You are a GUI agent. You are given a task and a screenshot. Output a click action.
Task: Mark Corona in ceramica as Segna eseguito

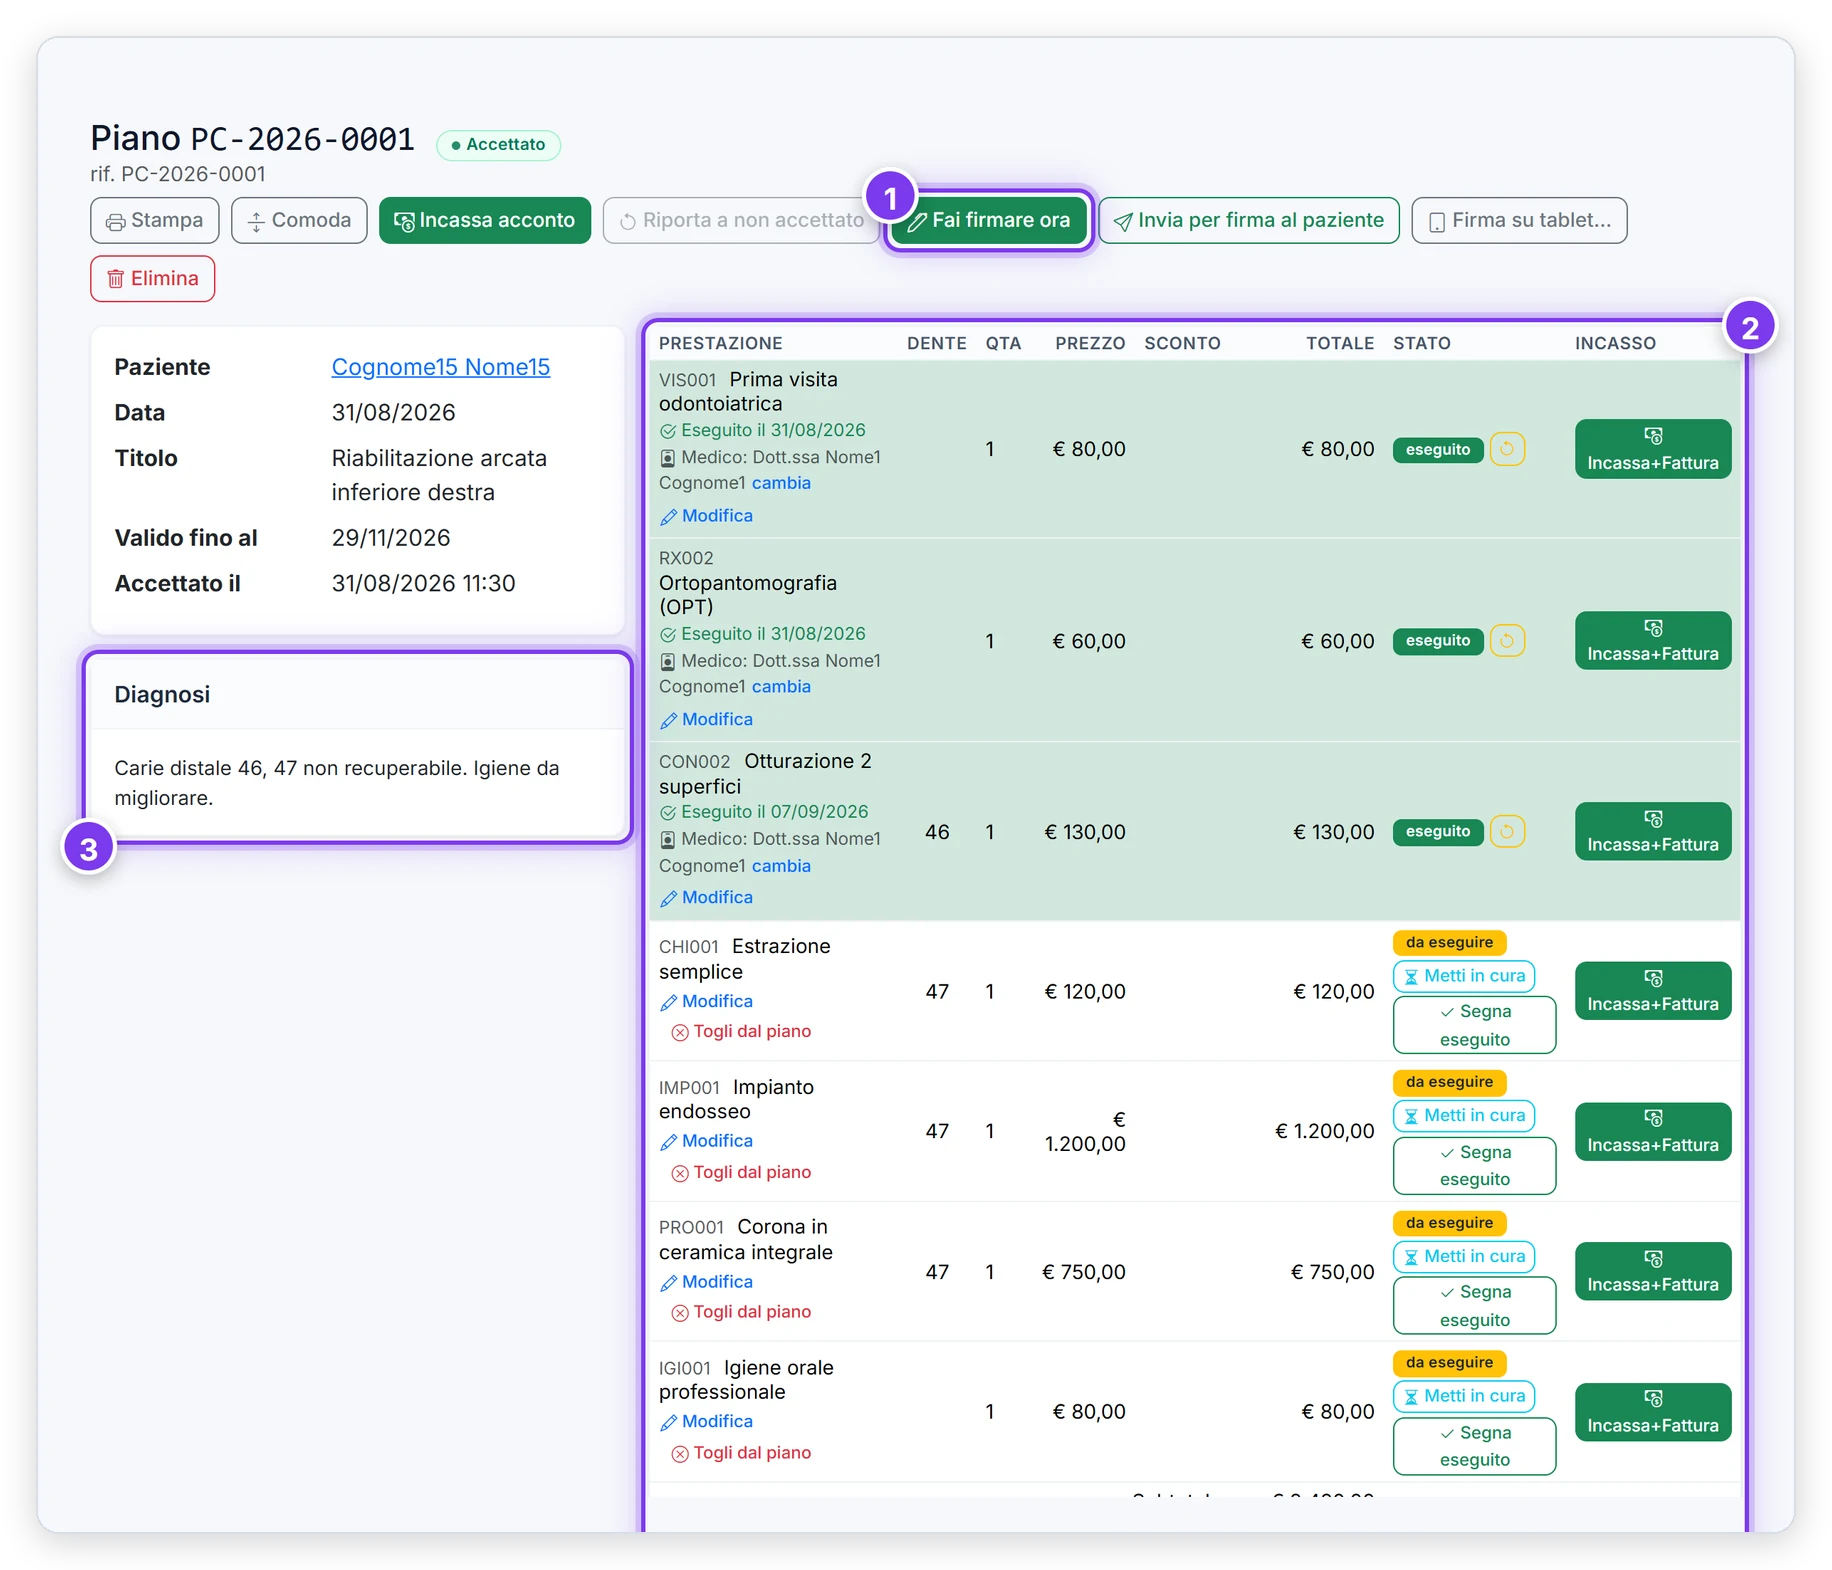pyautogui.click(x=1475, y=1306)
